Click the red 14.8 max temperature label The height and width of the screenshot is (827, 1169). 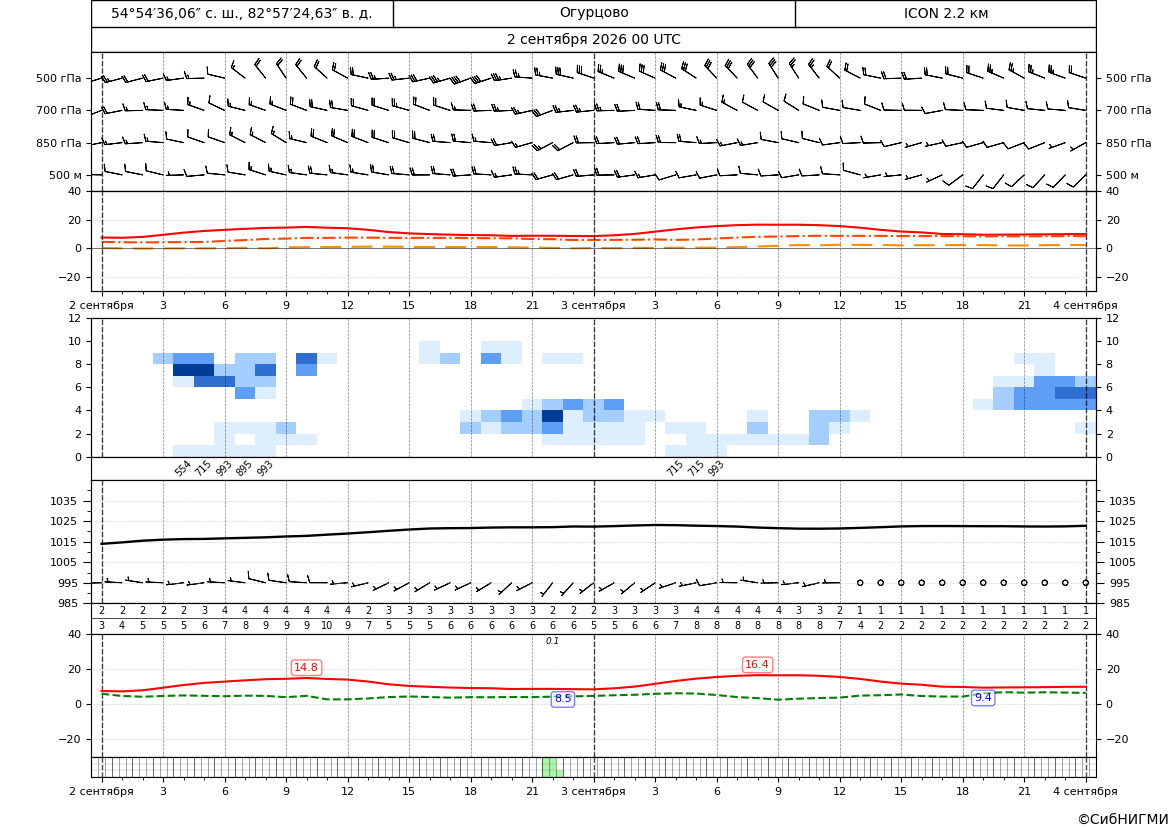click(x=306, y=667)
